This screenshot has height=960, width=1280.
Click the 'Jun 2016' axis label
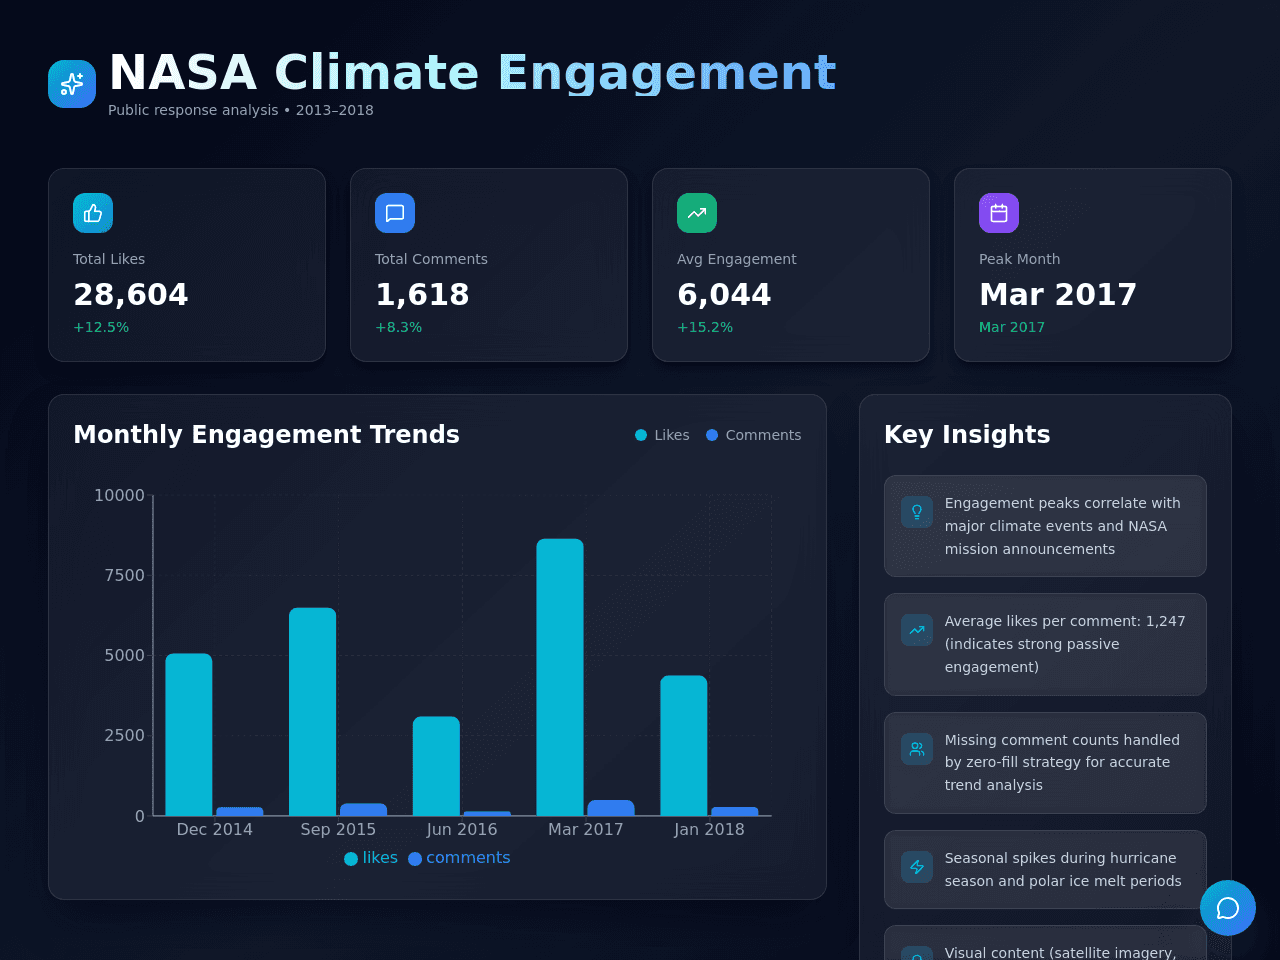pyautogui.click(x=462, y=829)
